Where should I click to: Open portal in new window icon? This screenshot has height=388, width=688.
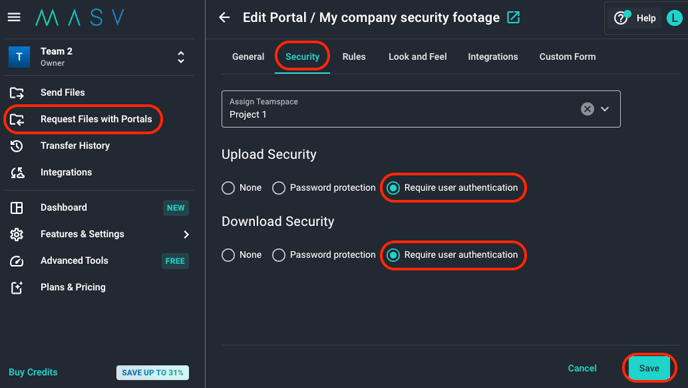coord(513,18)
